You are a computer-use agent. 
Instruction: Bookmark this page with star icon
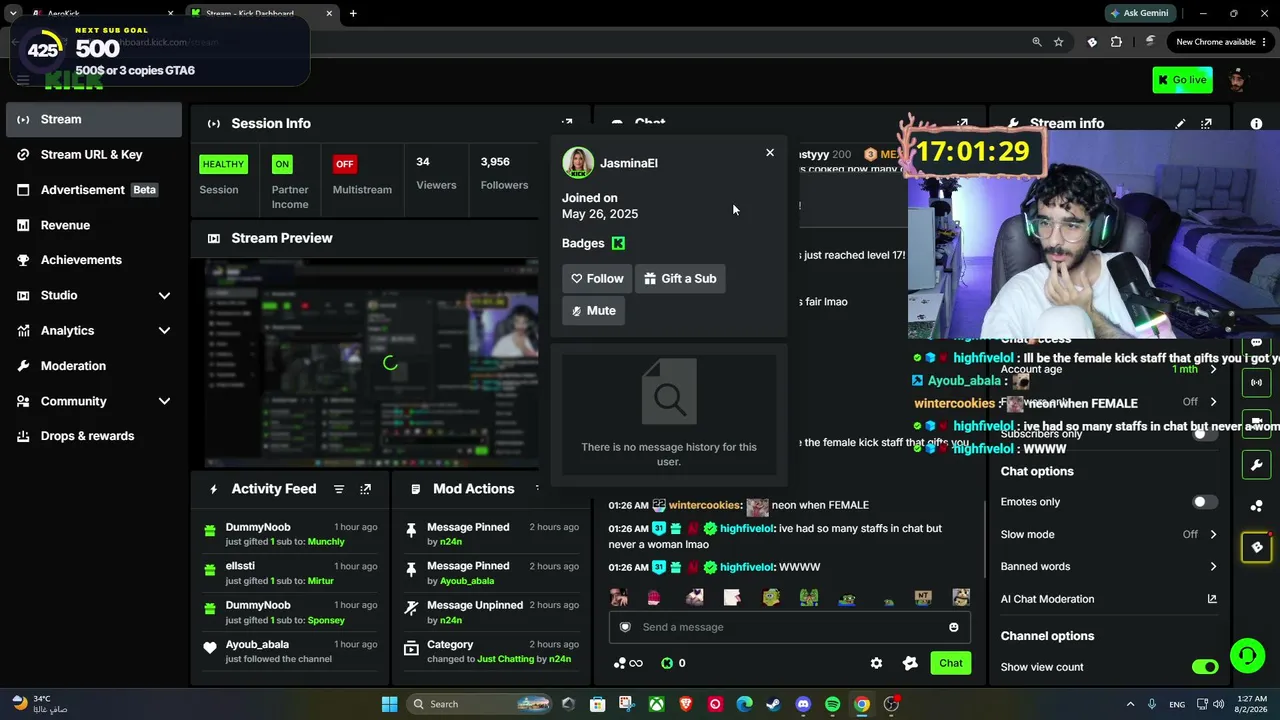click(1058, 42)
